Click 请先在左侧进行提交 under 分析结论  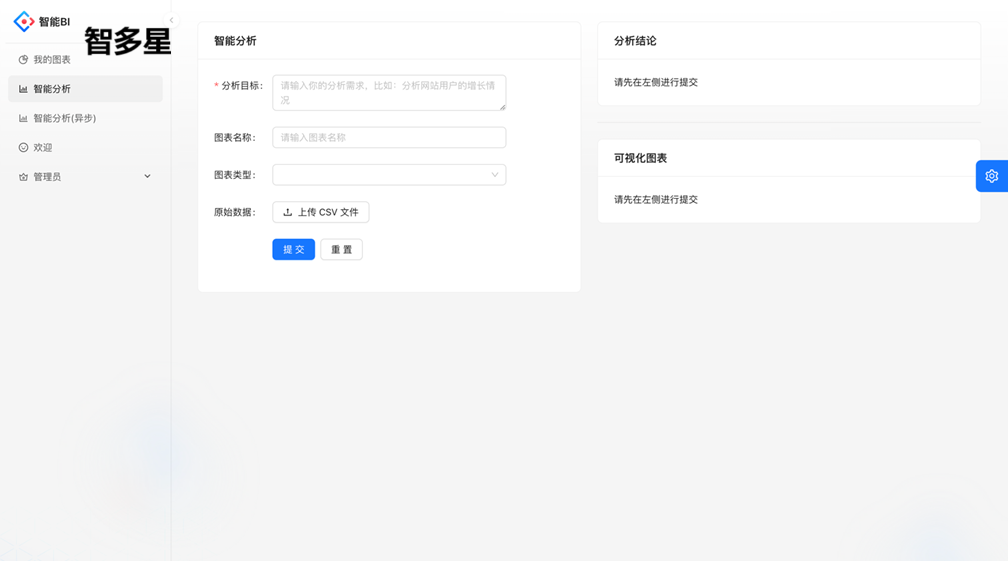coord(656,82)
